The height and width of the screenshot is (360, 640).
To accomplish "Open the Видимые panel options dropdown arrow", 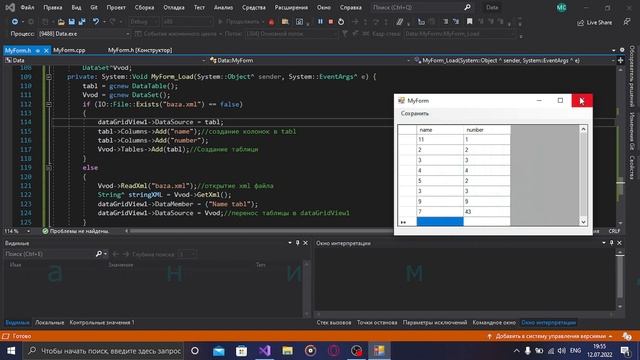I will coord(290,243).
